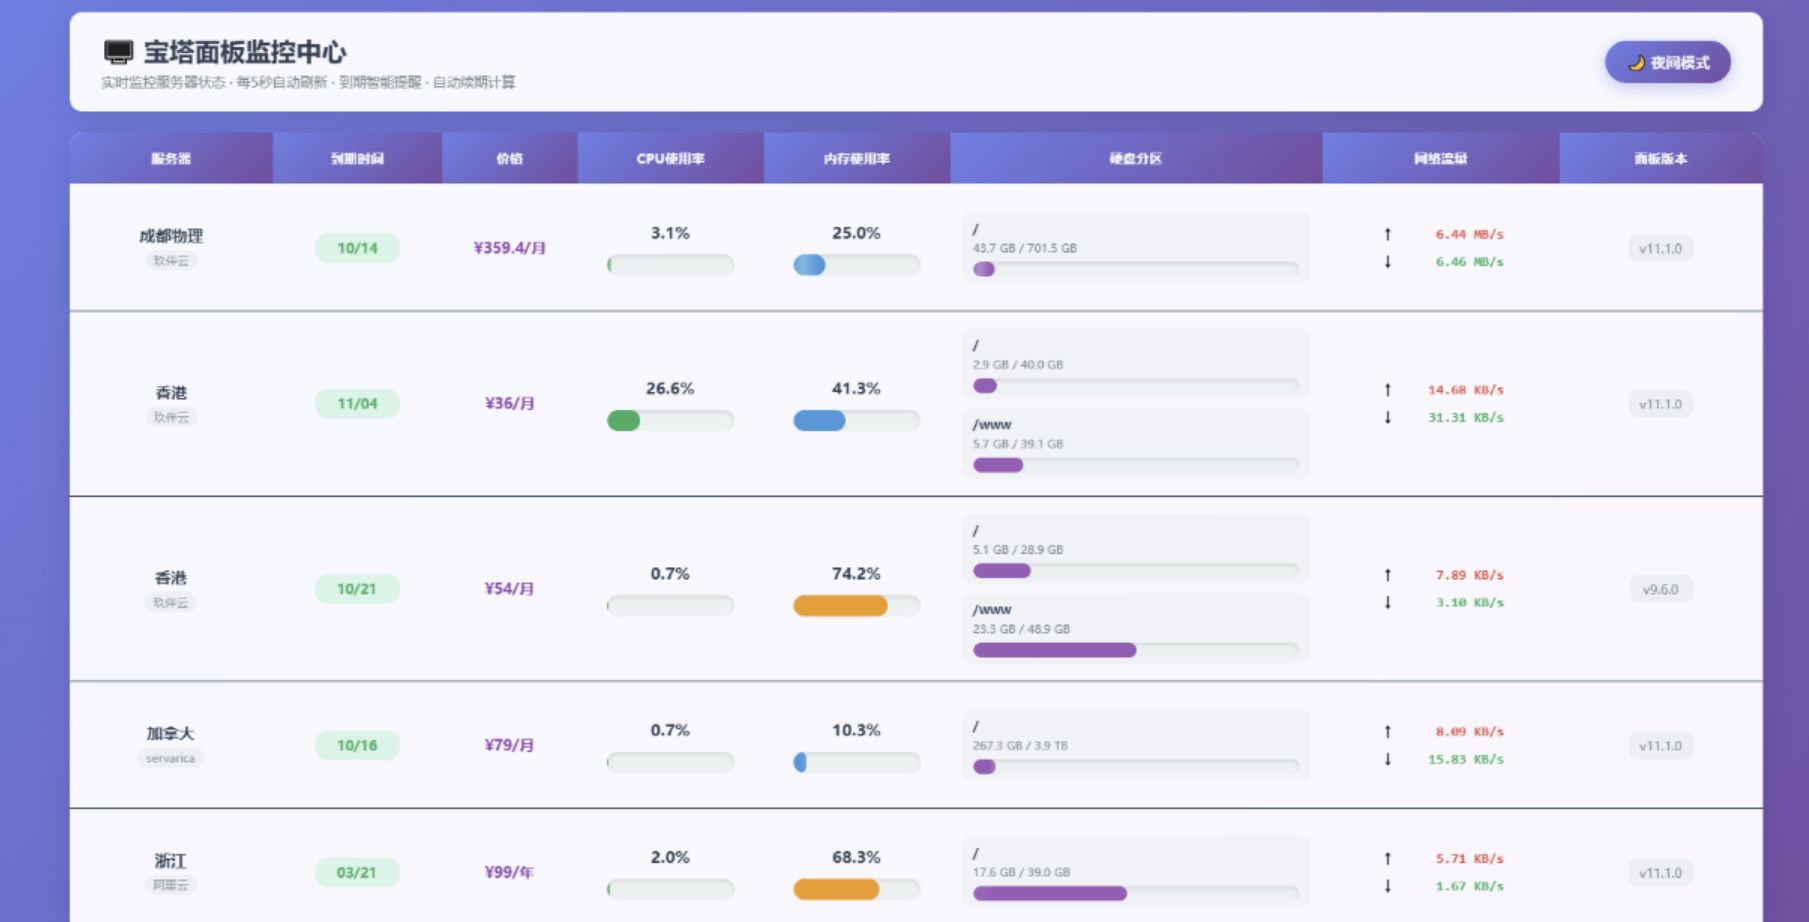Click the monitor icon beside the dashboard title

click(118, 52)
